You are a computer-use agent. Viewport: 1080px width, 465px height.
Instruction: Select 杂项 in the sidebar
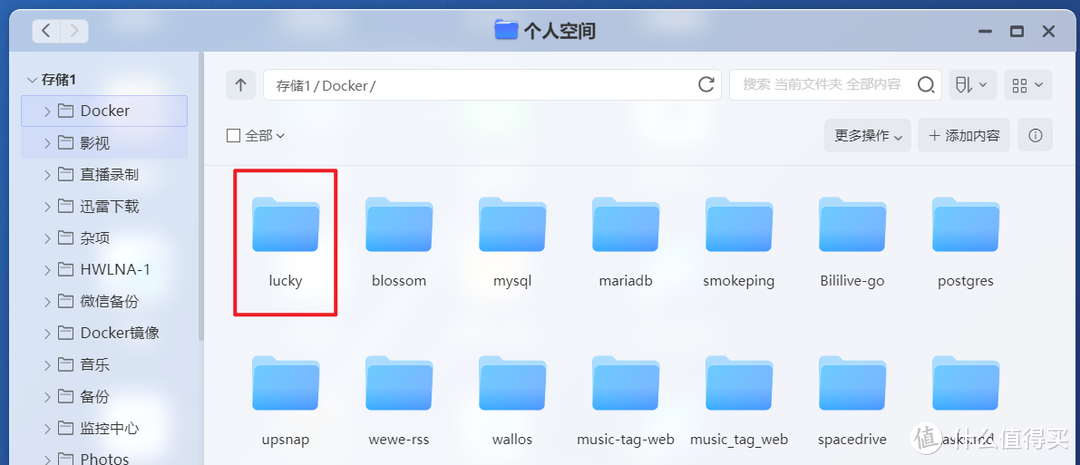pyautogui.click(x=104, y=238)
